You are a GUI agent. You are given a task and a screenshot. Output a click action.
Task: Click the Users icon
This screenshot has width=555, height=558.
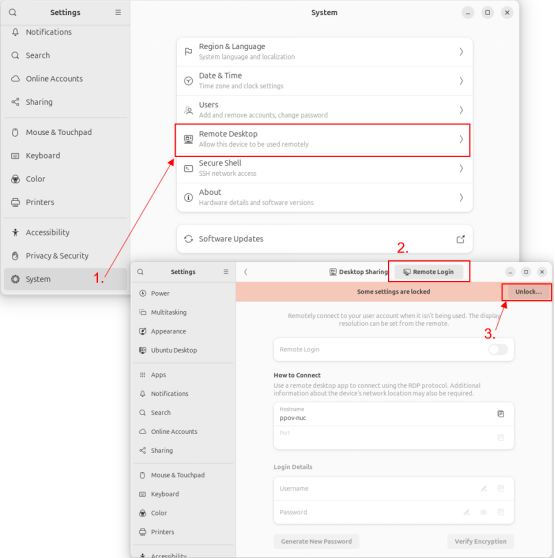coord(188,110)
